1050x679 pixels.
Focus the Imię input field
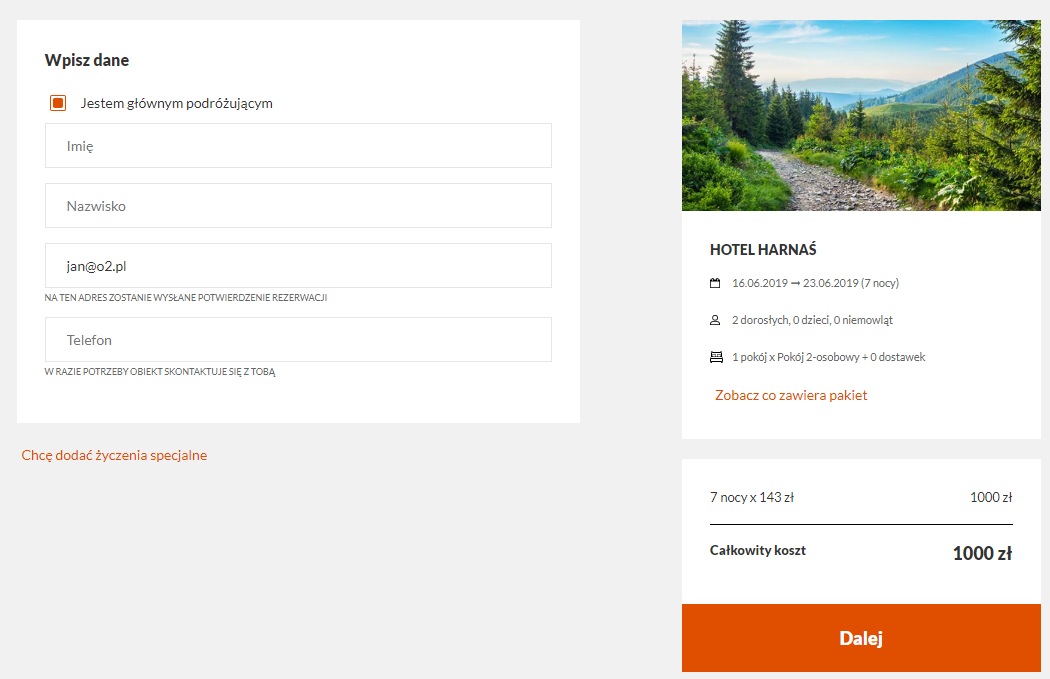coord(298,145)
